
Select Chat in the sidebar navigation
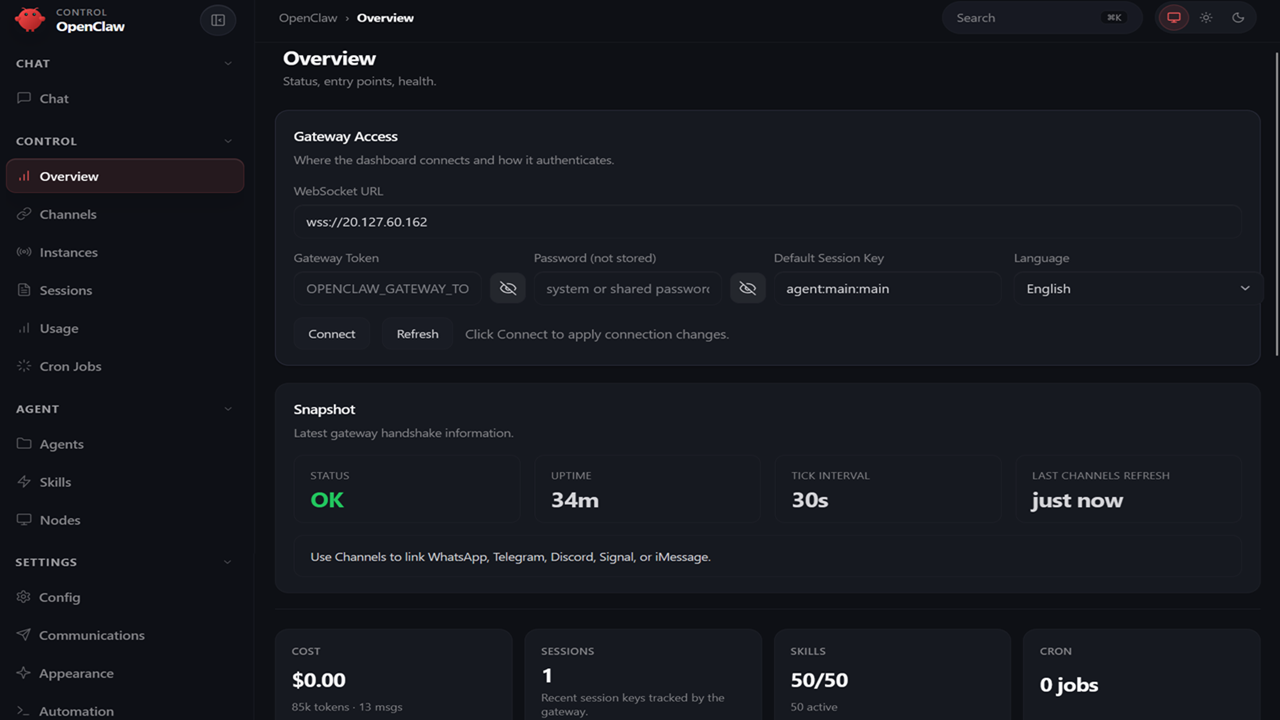[54, 98]
